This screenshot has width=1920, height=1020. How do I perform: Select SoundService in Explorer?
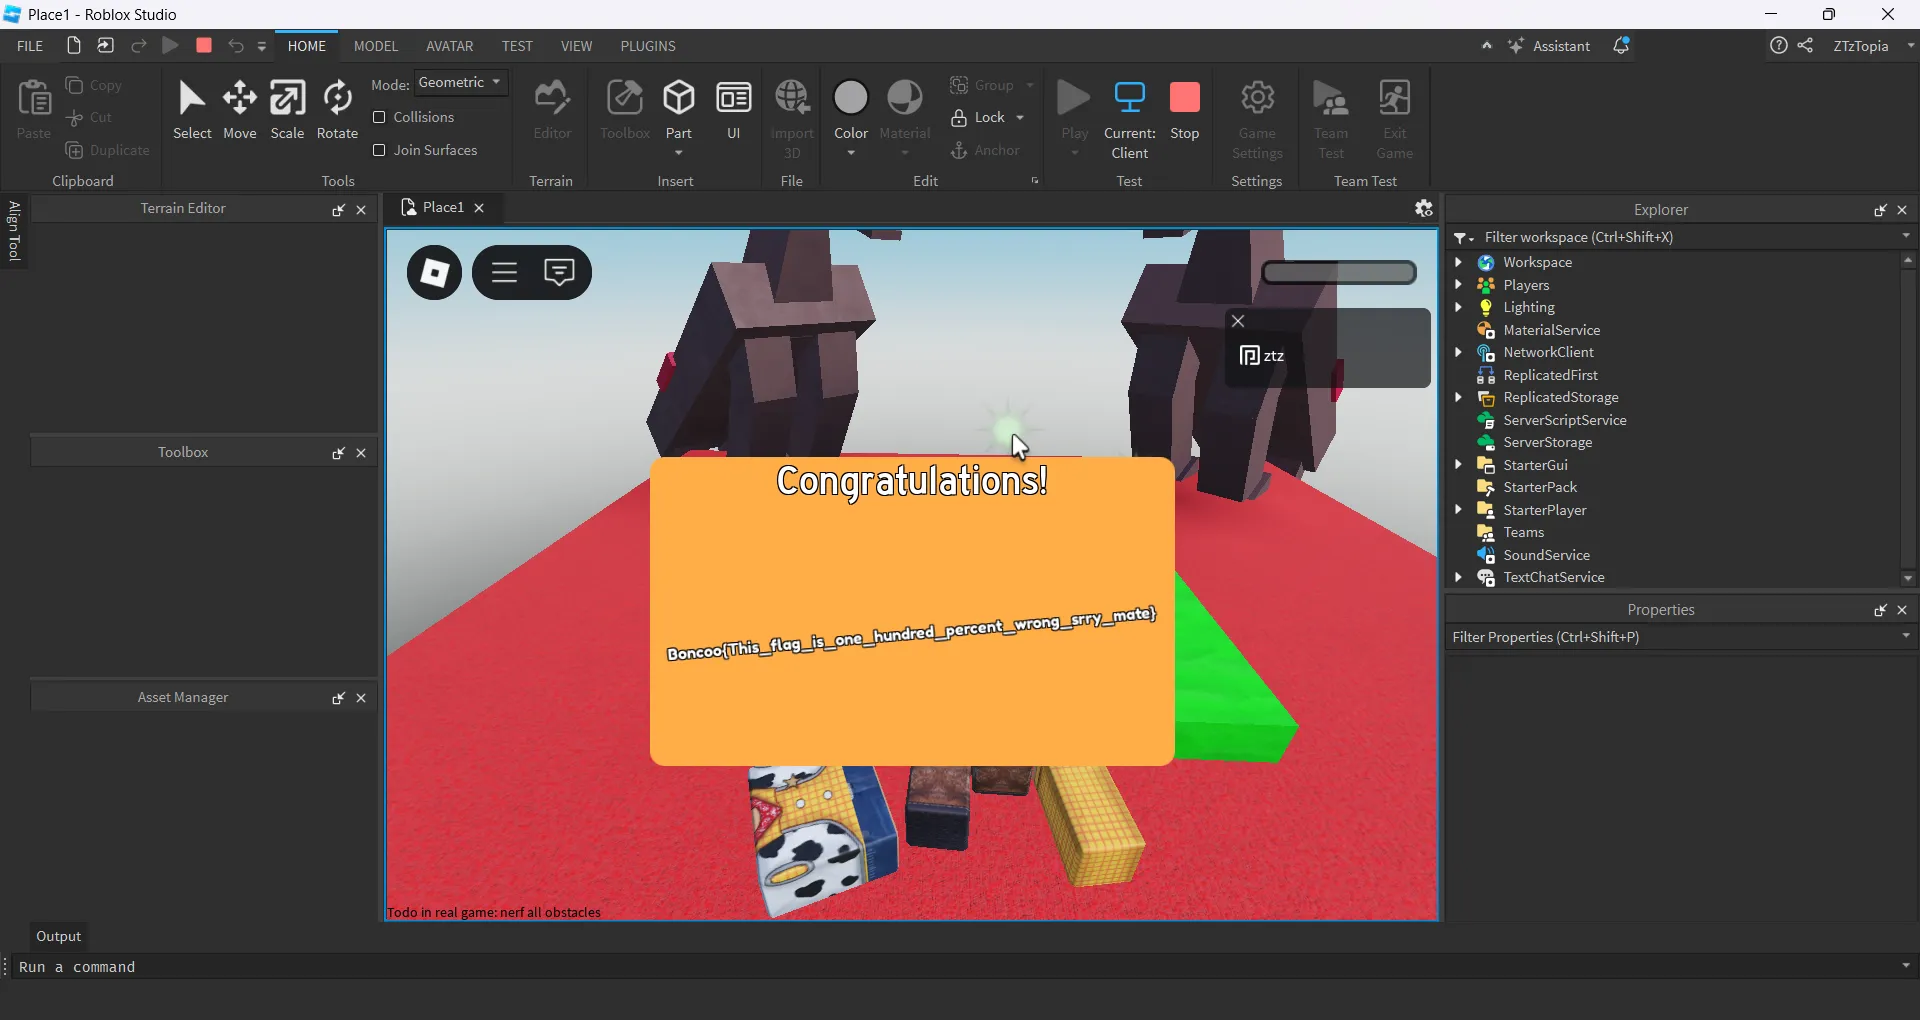(1546, 556)
